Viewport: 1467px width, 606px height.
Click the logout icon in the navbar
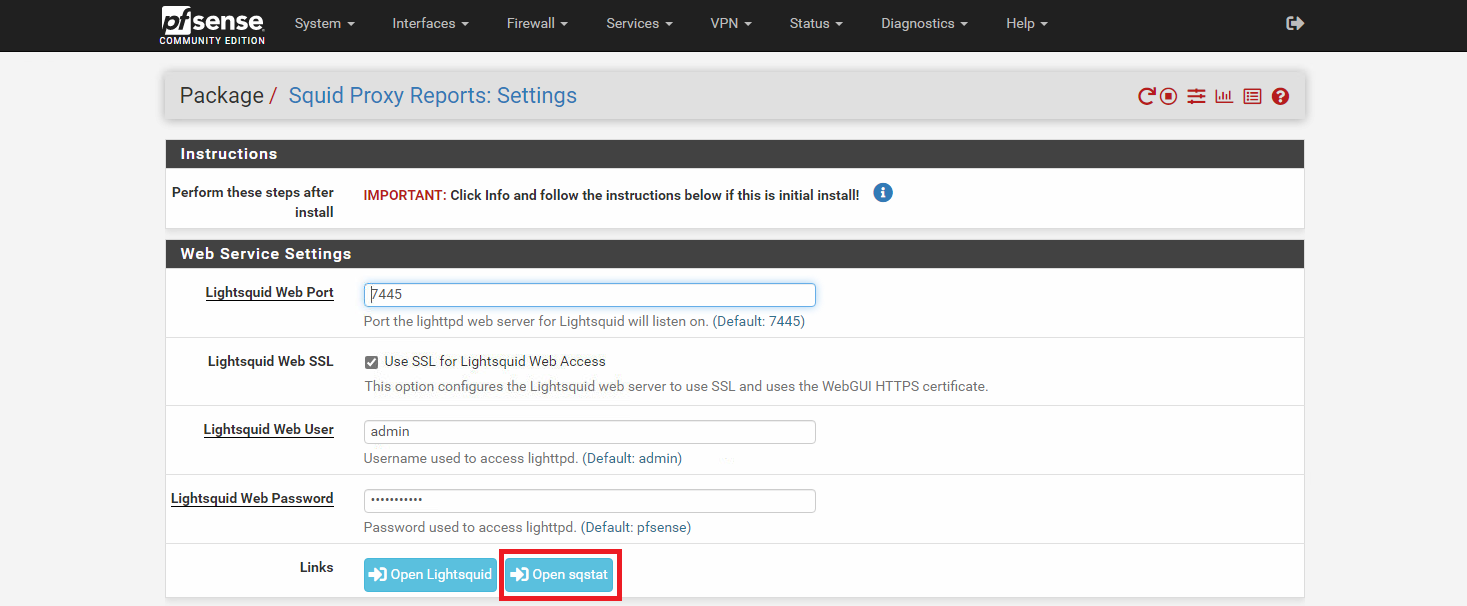tap(1295, 23)
